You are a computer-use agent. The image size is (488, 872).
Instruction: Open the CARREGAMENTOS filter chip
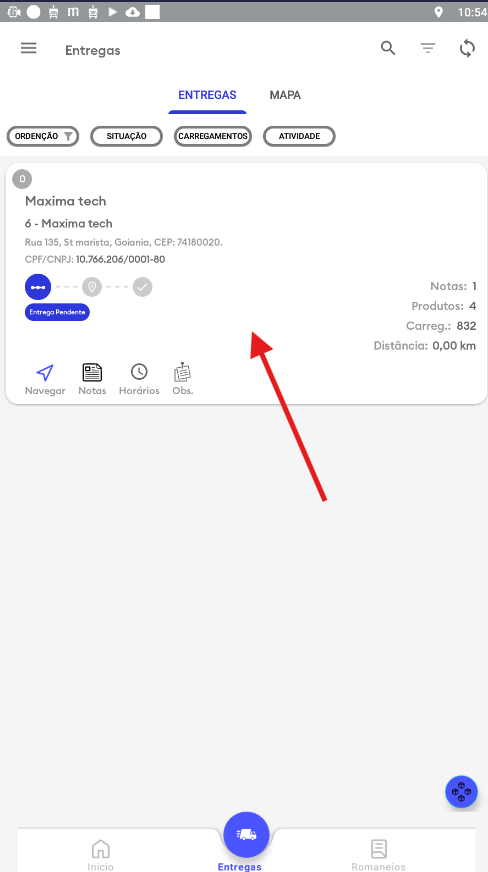[213, 136]
